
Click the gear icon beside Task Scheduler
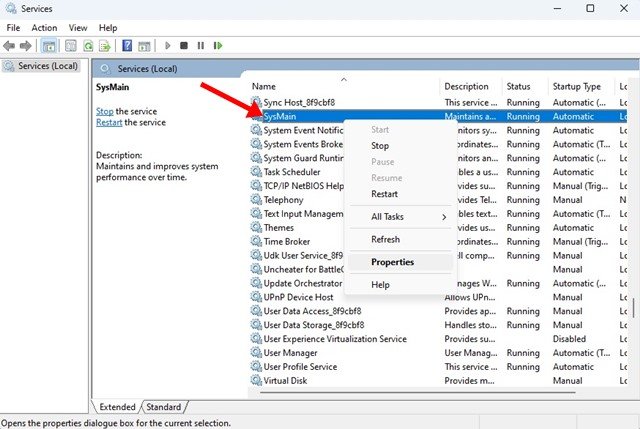[x=256, y=171]
